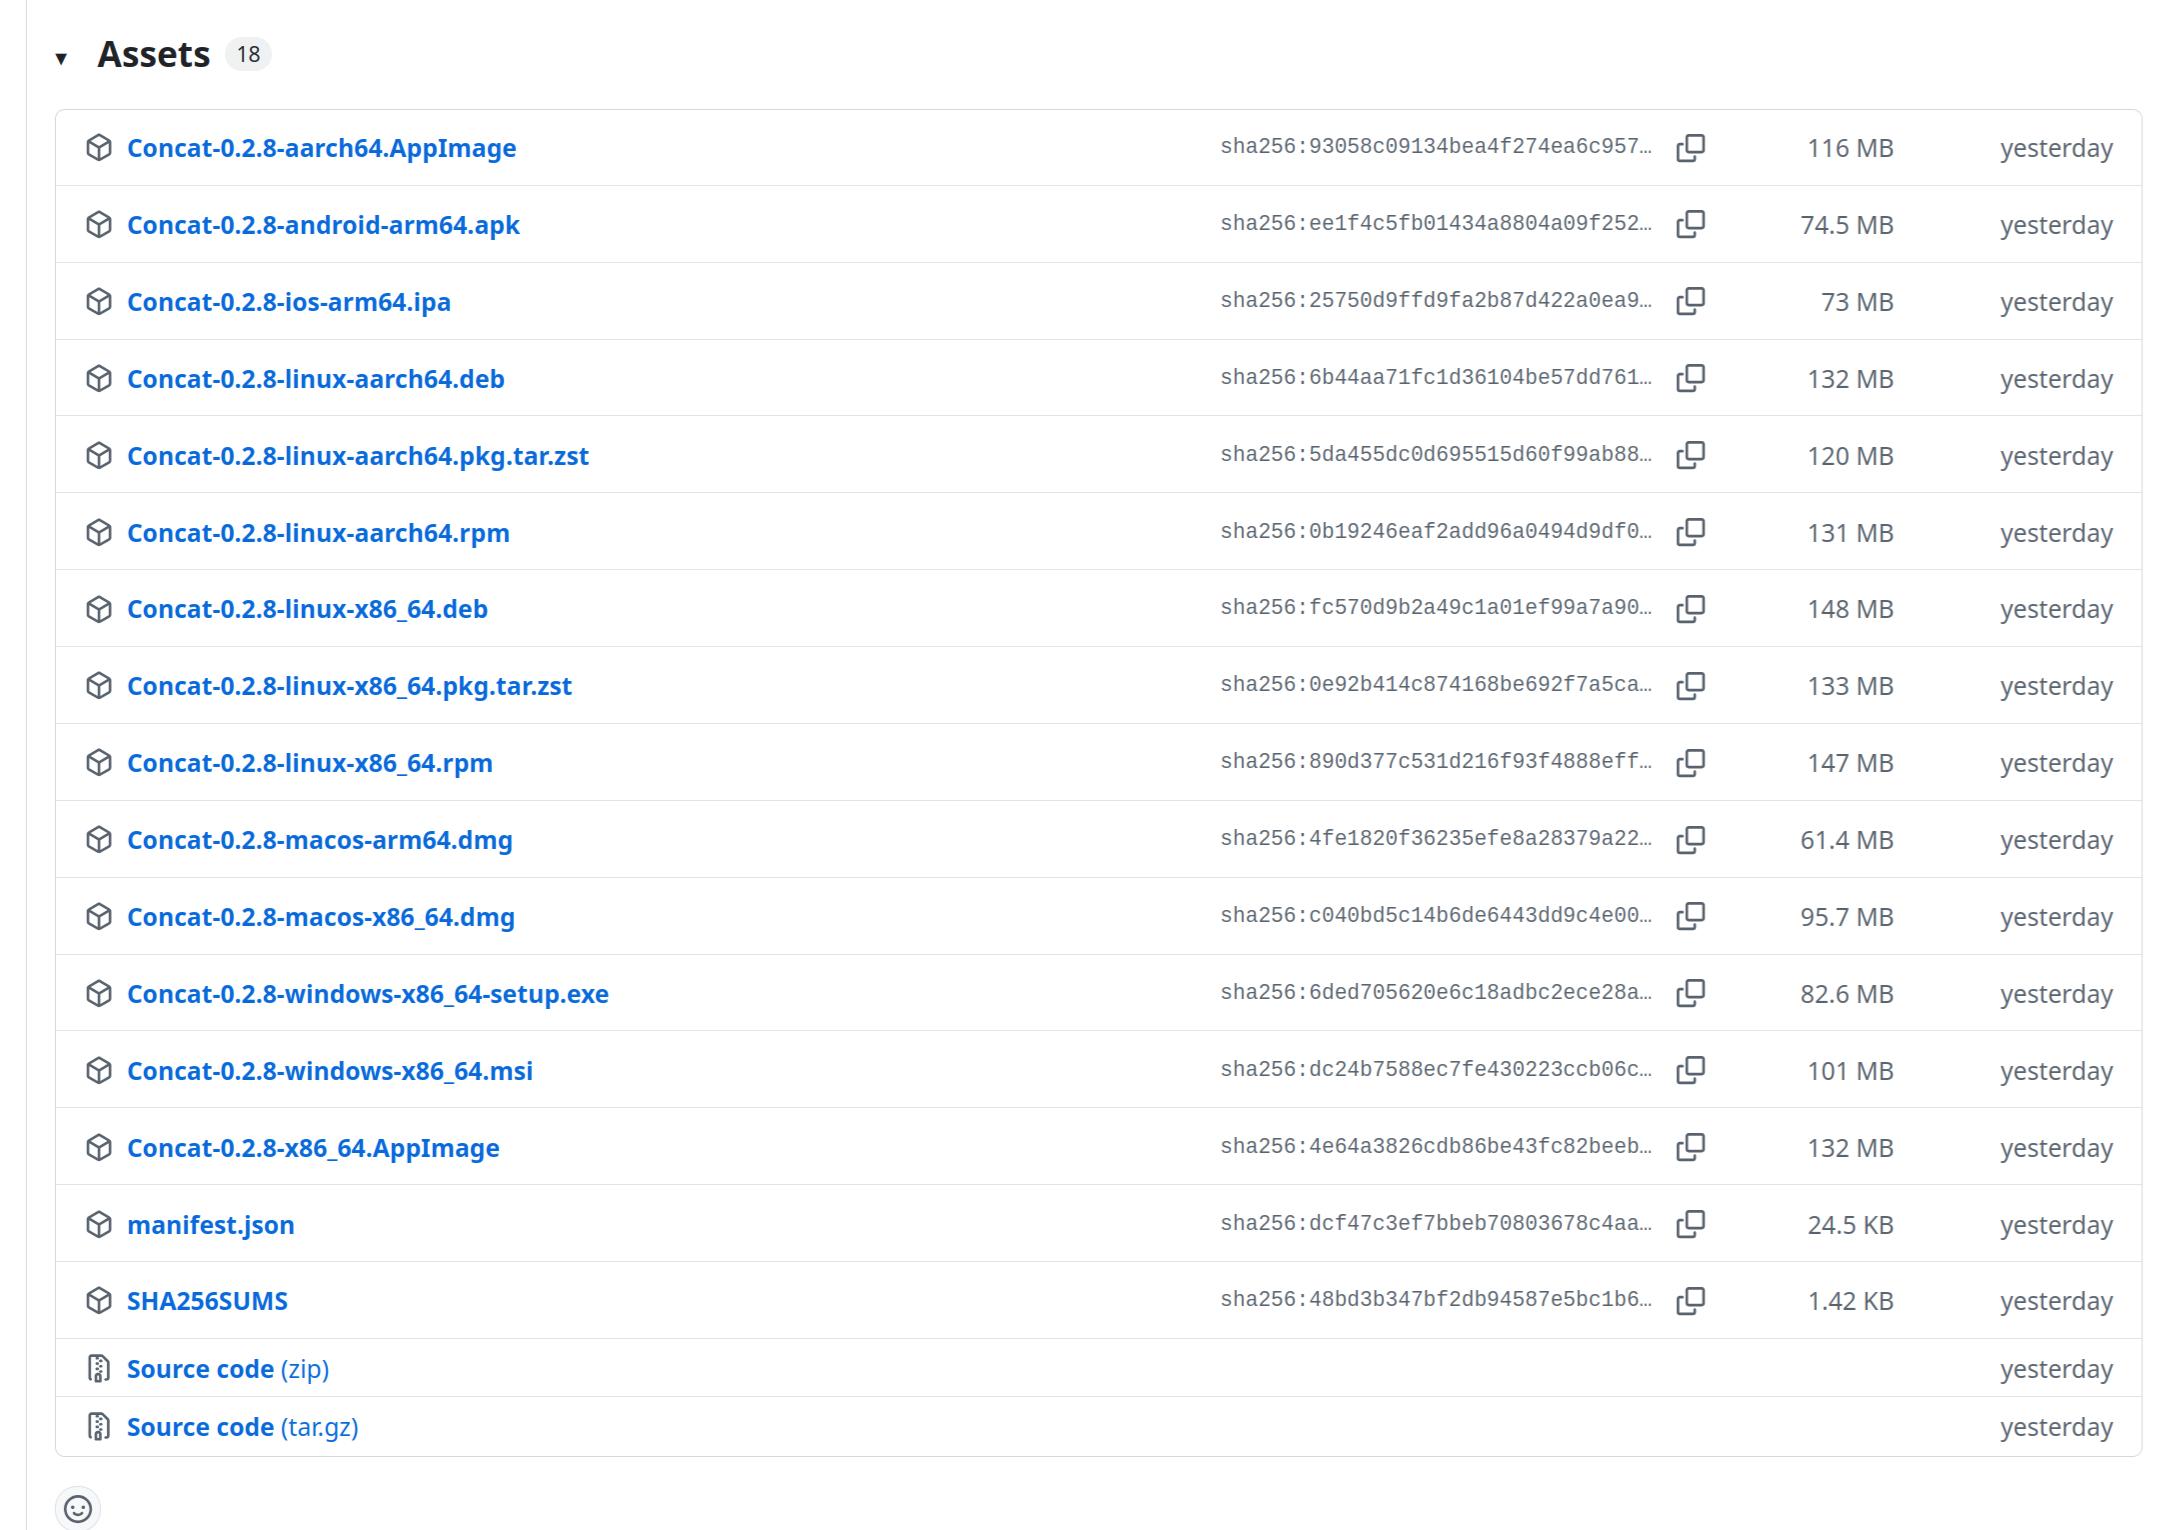Copy sha256 for android-arm64.apk
The height and width of the screenshot is (1530, 2170).
click(x=1690, y=224)
